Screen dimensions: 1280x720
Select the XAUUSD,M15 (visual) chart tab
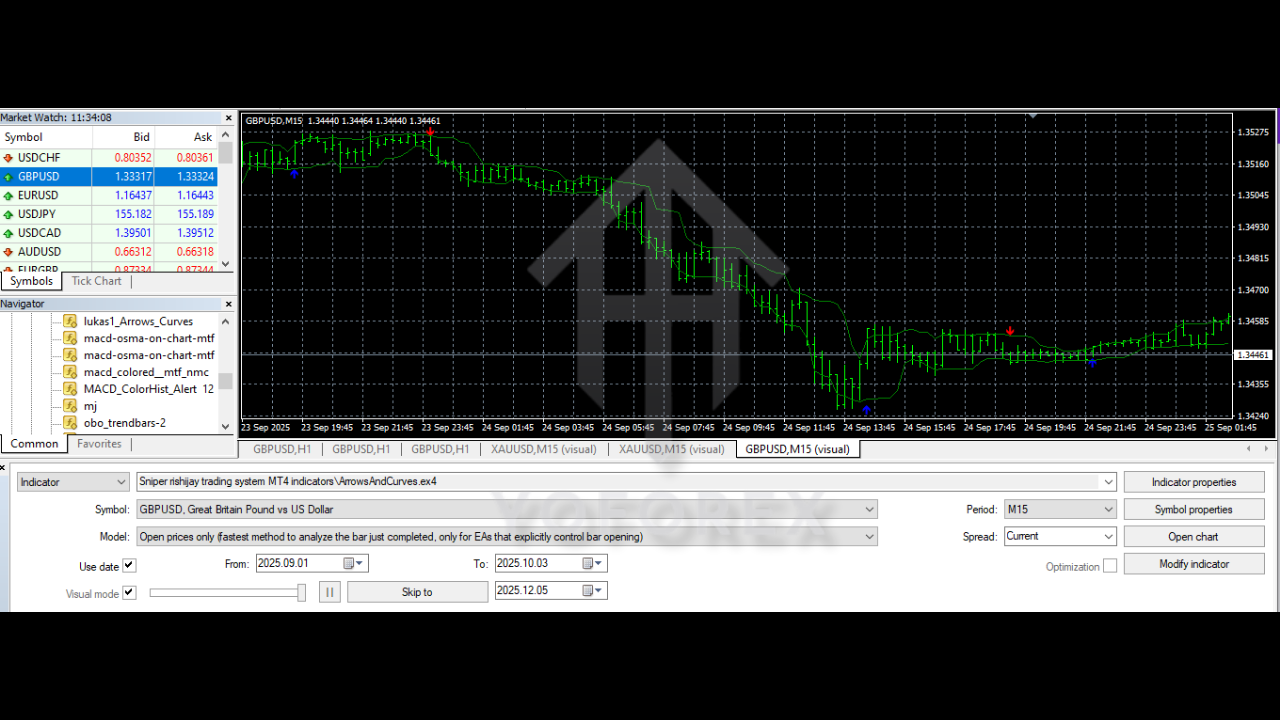(543, 449)
